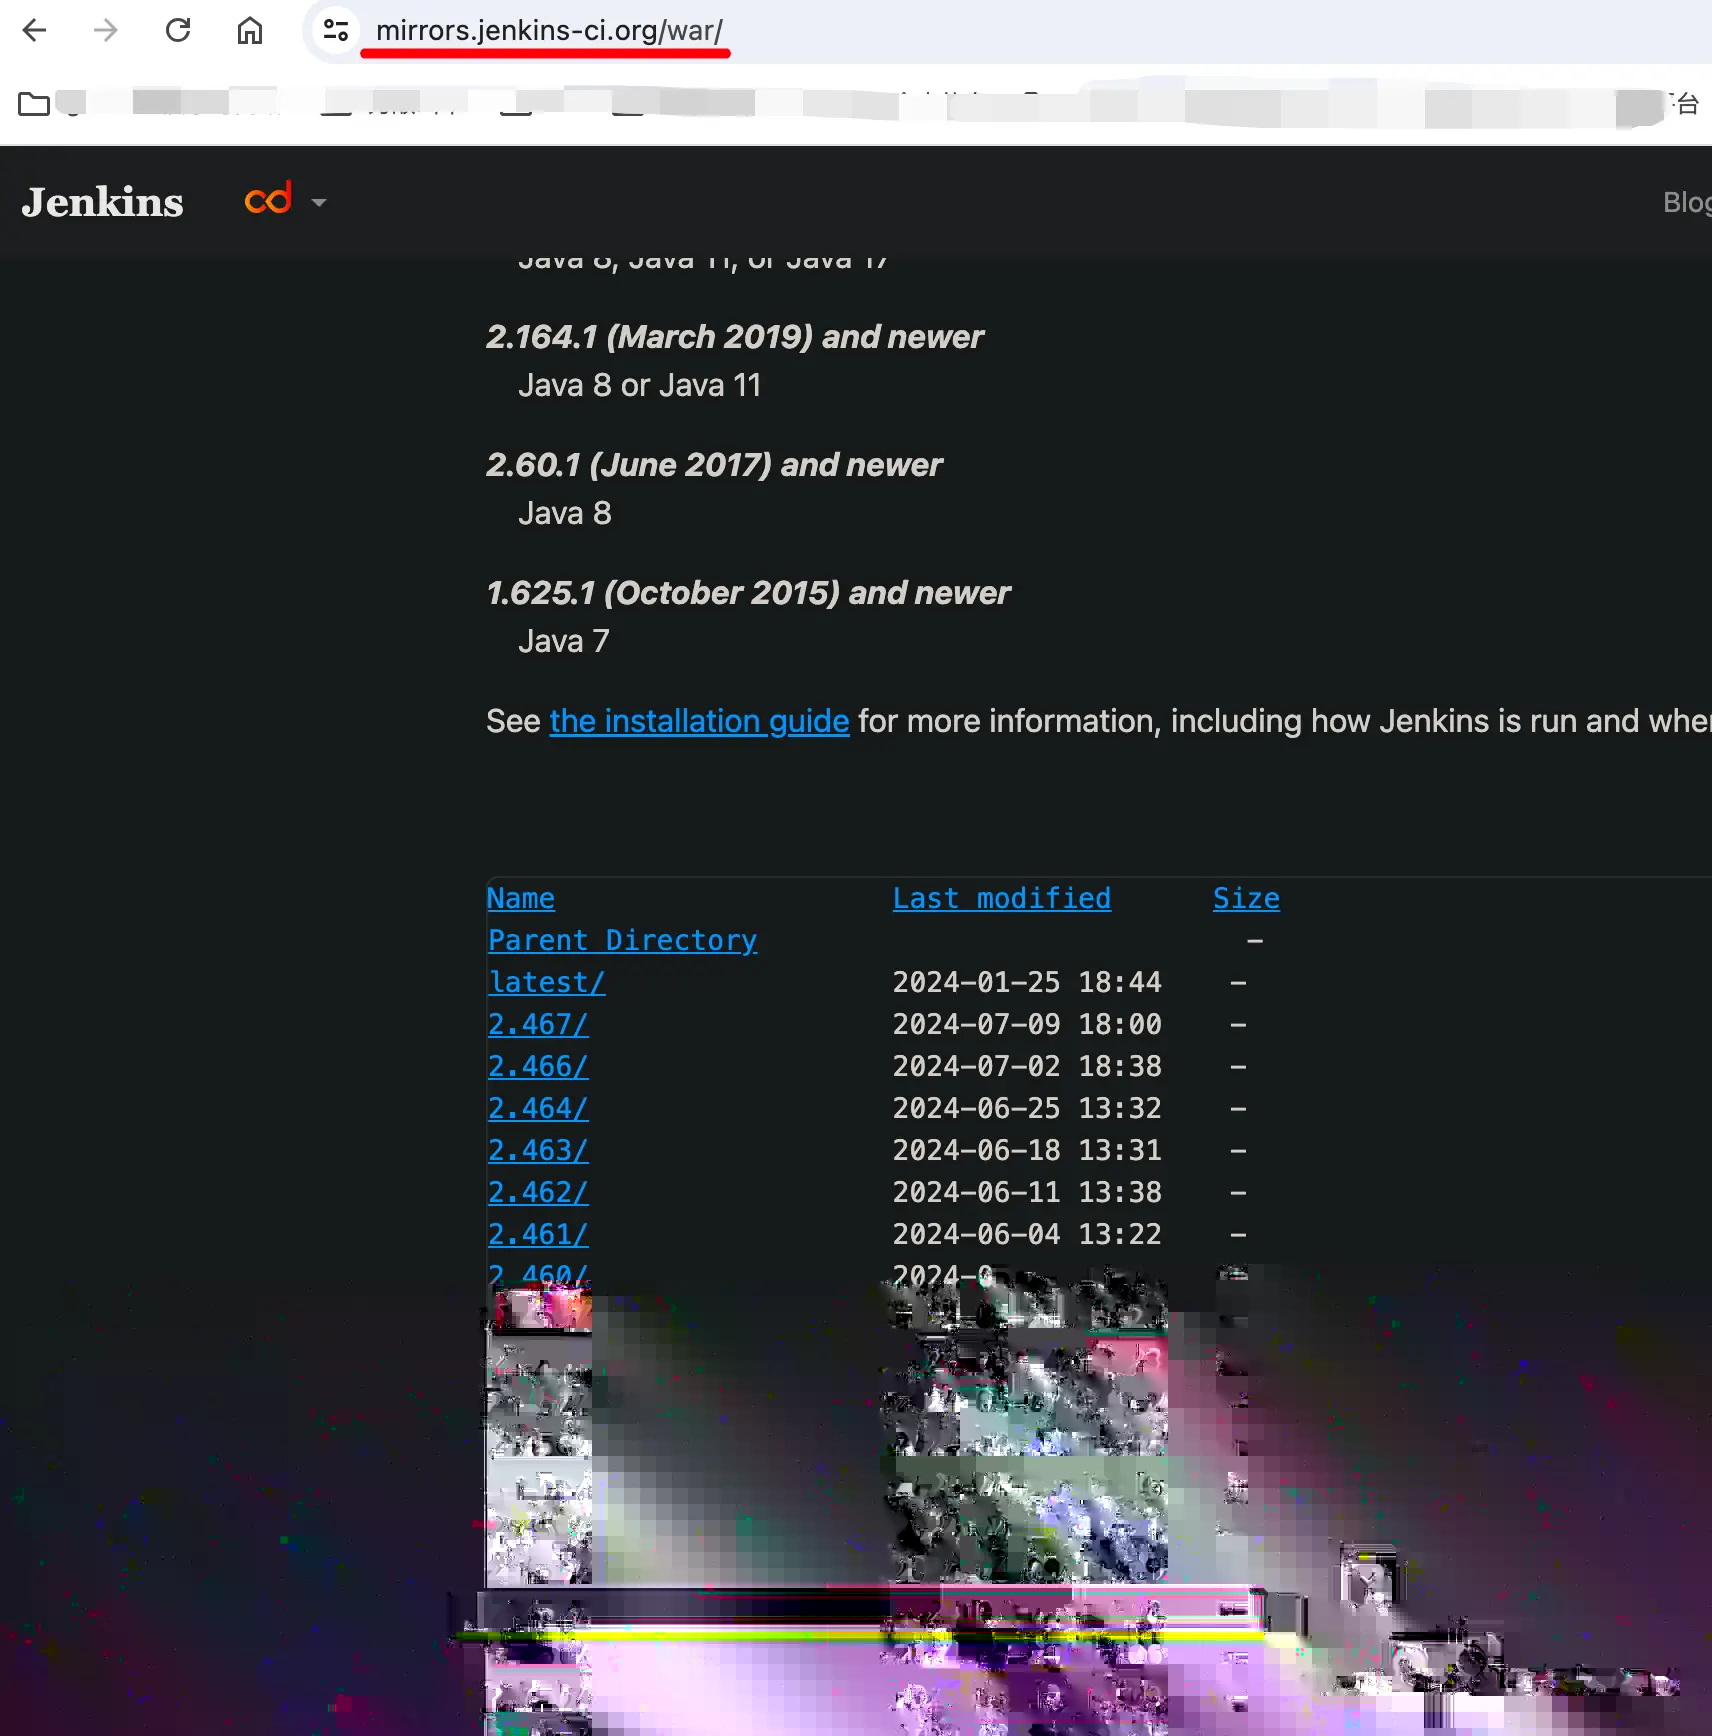Open the 2.462/ directory
This screenshot has height=1736, width=1712.
click(538, 1192)
